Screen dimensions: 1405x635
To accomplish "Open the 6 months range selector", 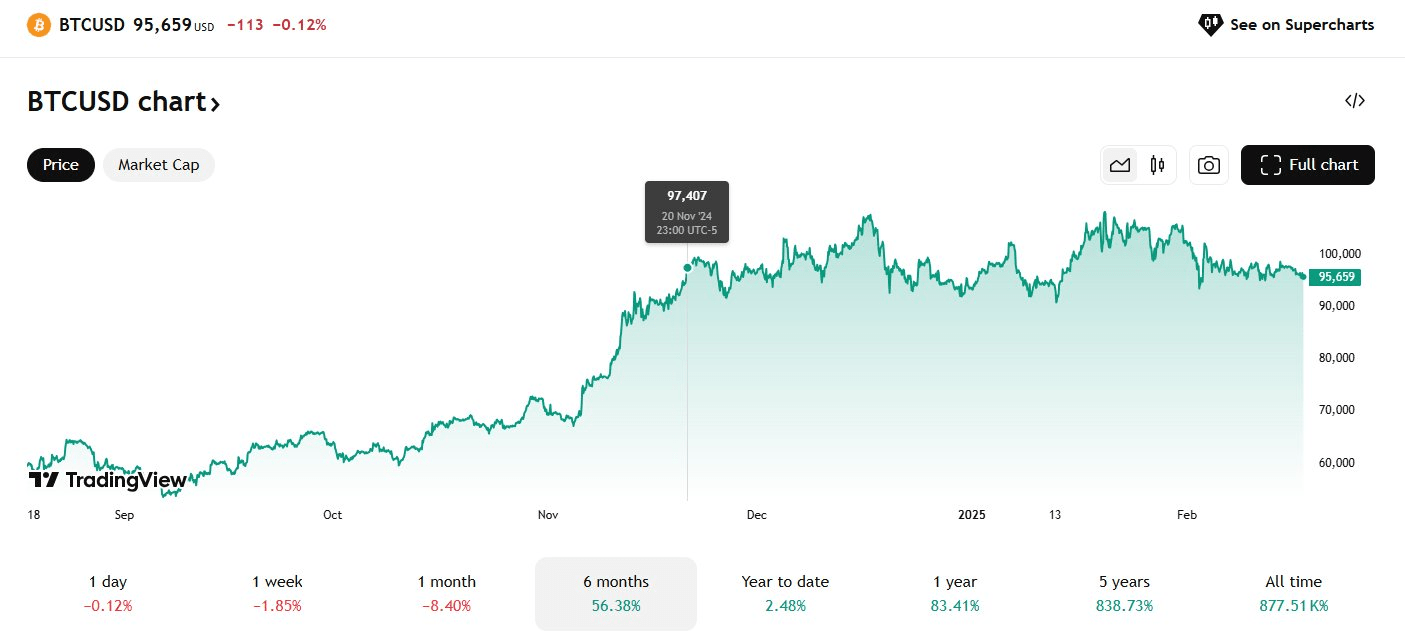I will (x=615, y=592).
